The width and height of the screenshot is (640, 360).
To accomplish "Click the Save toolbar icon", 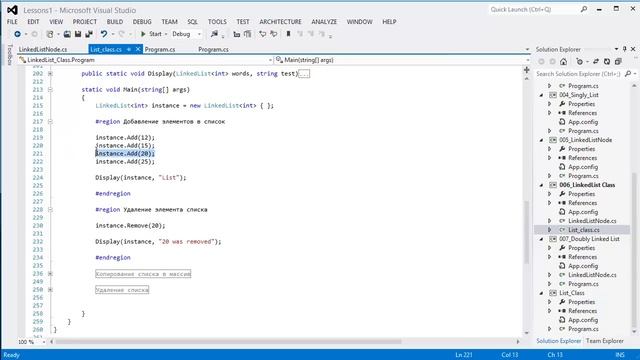I will [78, 34].
